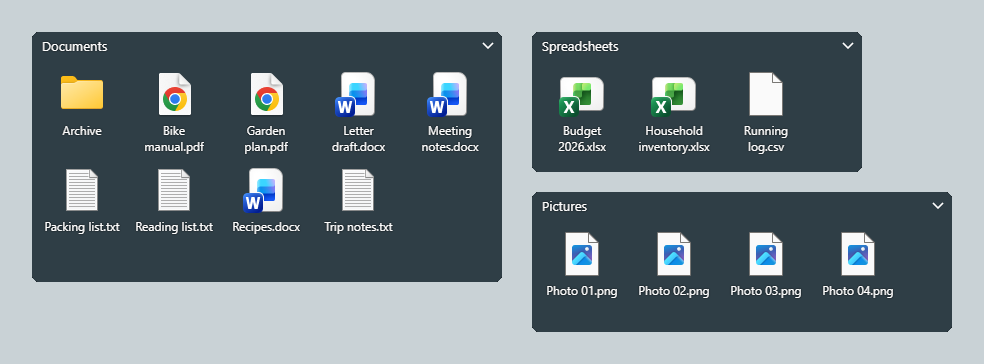This screenshot has width=984, height=364.
Task: Click the "Photo 03.png" file name
Action: (766, 291)
